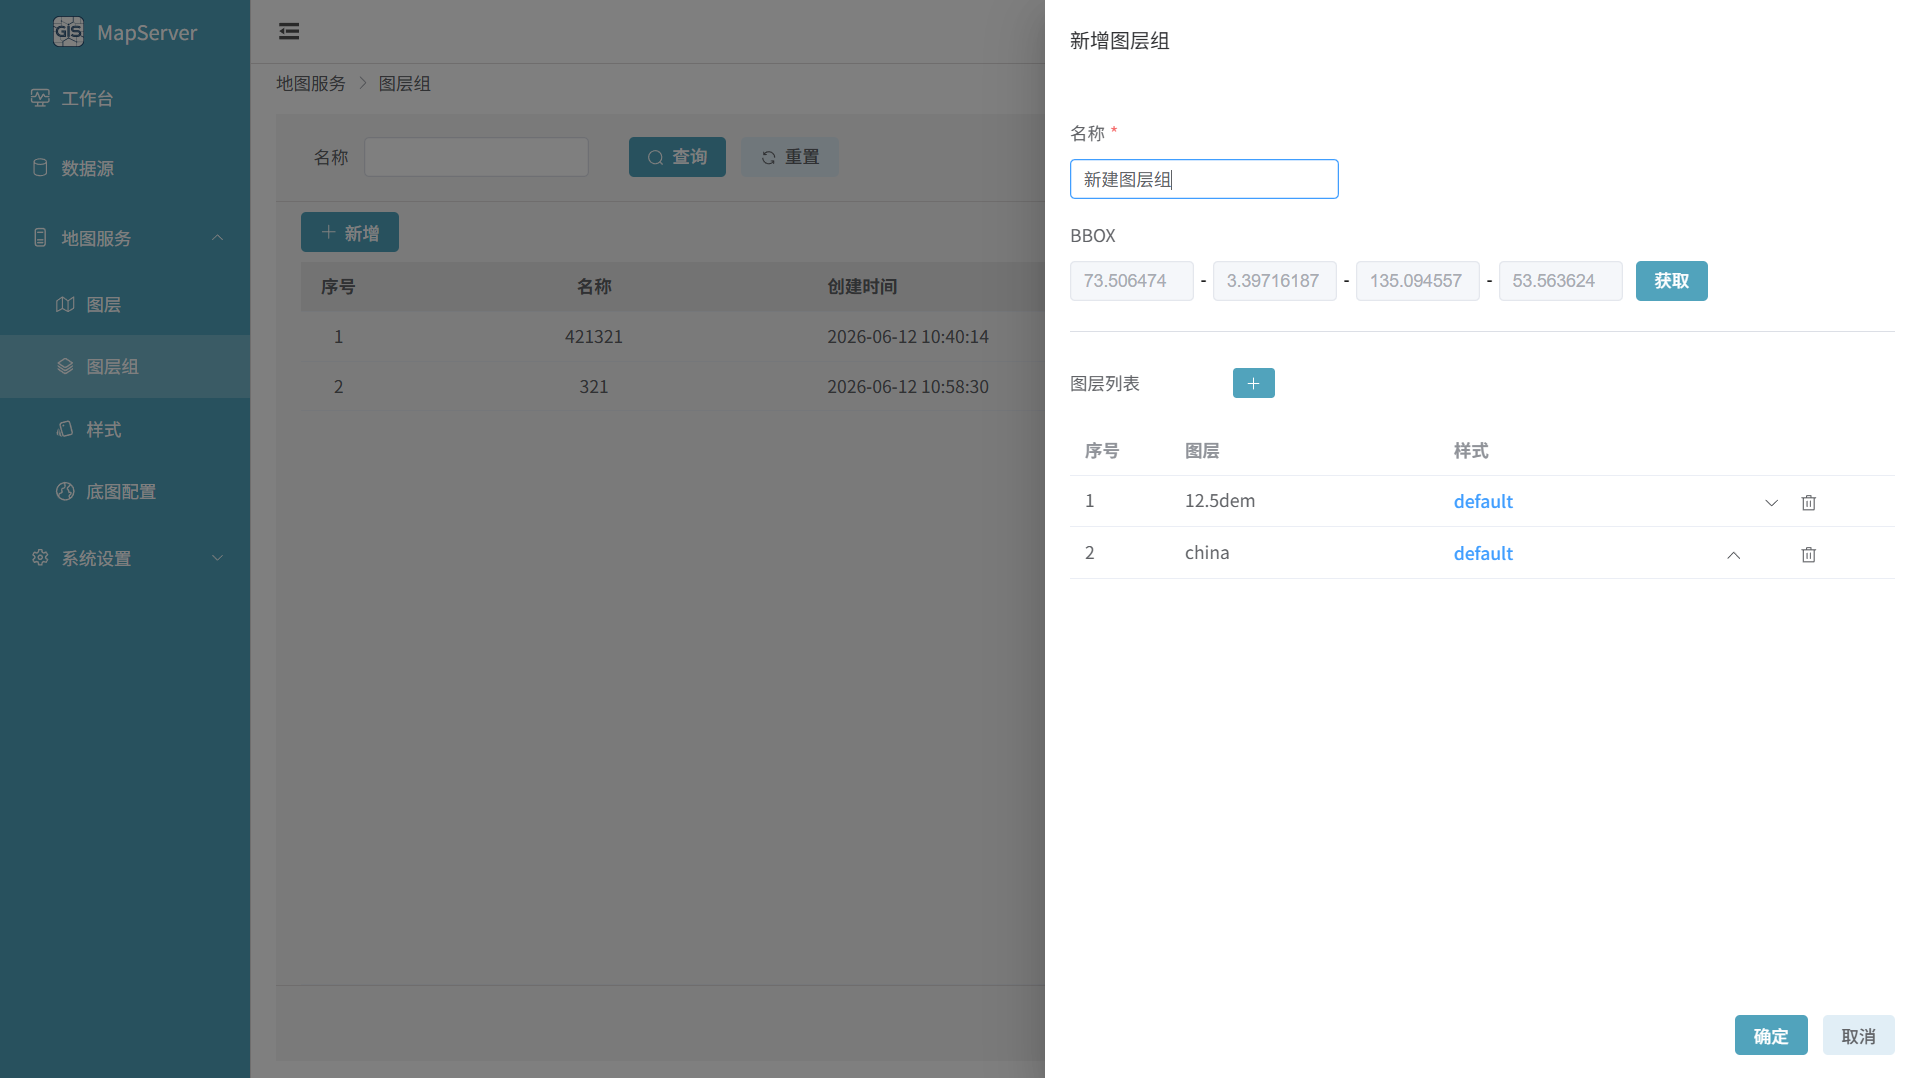Cancel with the 取消 button

(1859, 1035)
